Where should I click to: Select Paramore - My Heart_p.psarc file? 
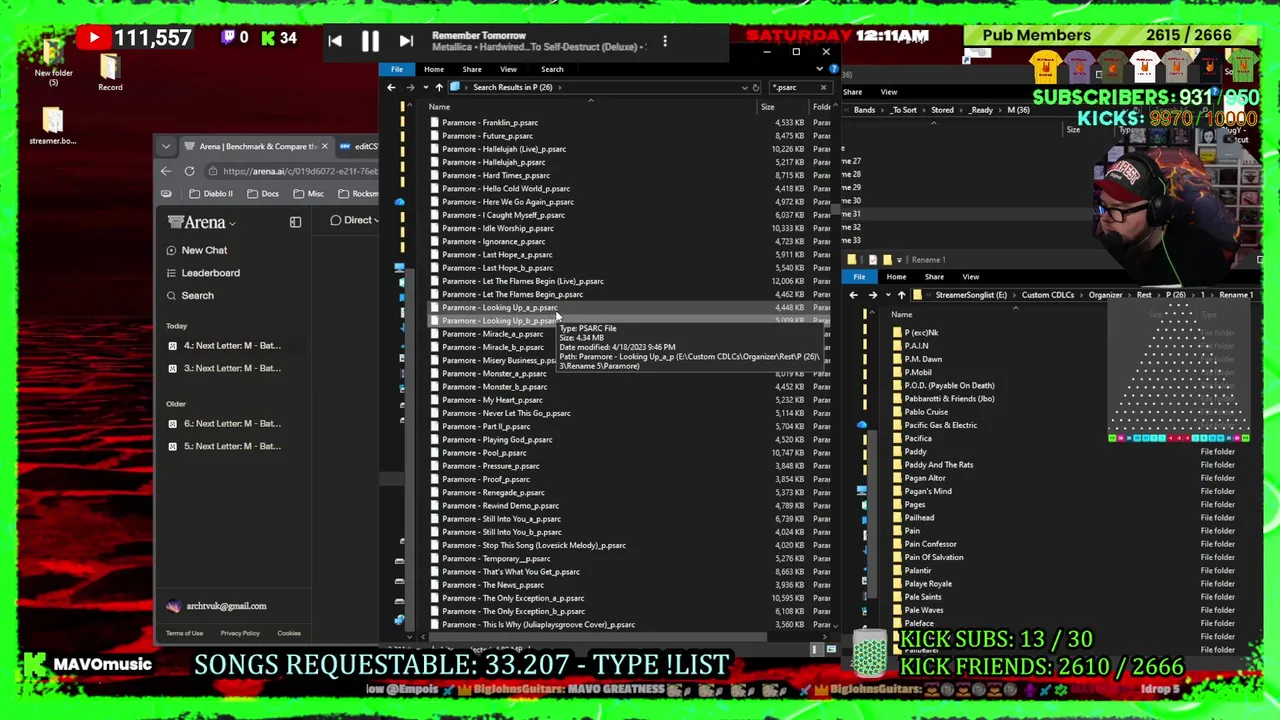(492, 400)
